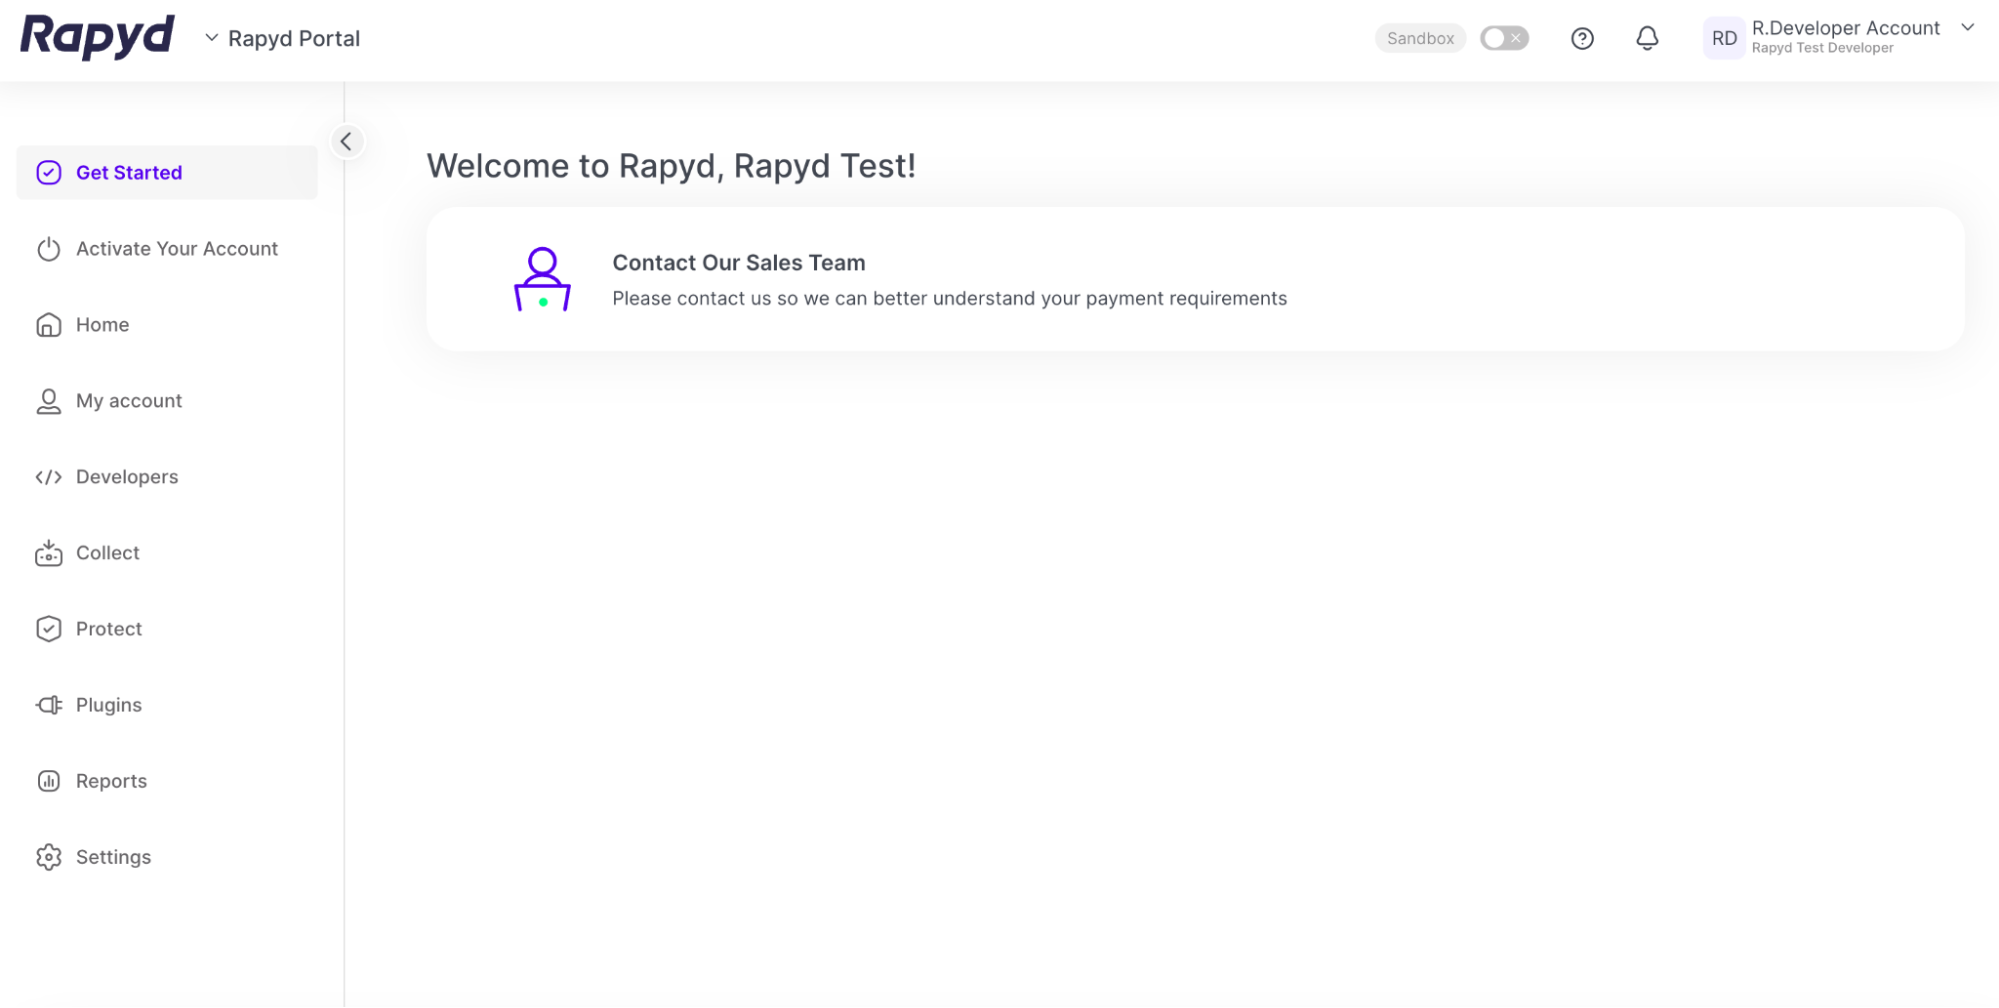
Task: Click the help question mark icon
Action: (1582, 39)
